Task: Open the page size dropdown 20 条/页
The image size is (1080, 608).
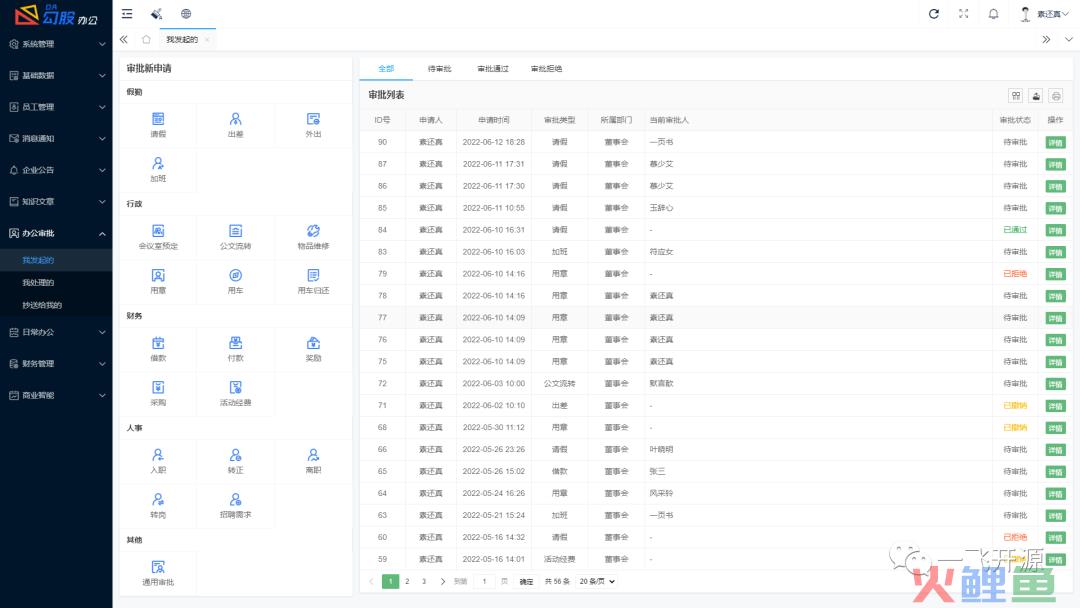Action: [596, 581]
